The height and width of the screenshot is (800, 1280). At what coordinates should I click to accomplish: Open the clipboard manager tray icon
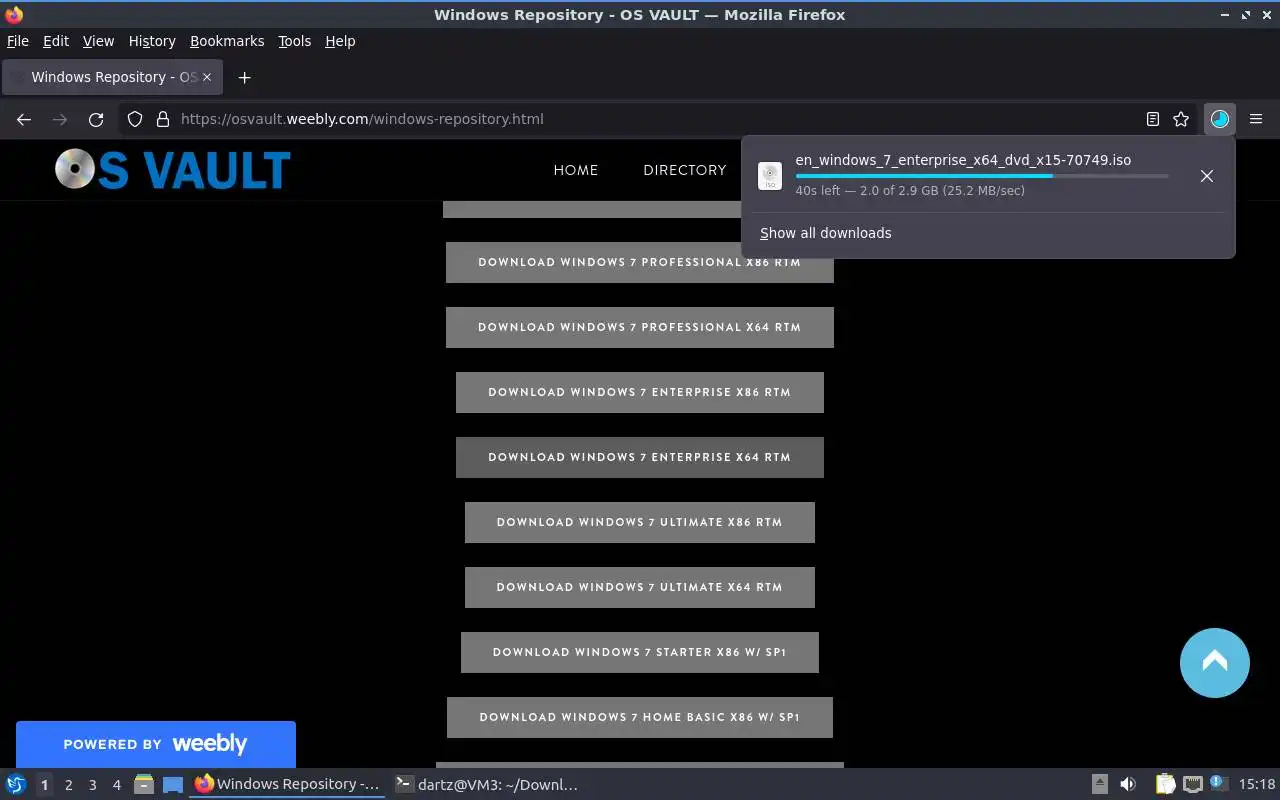coord(1166,785)
